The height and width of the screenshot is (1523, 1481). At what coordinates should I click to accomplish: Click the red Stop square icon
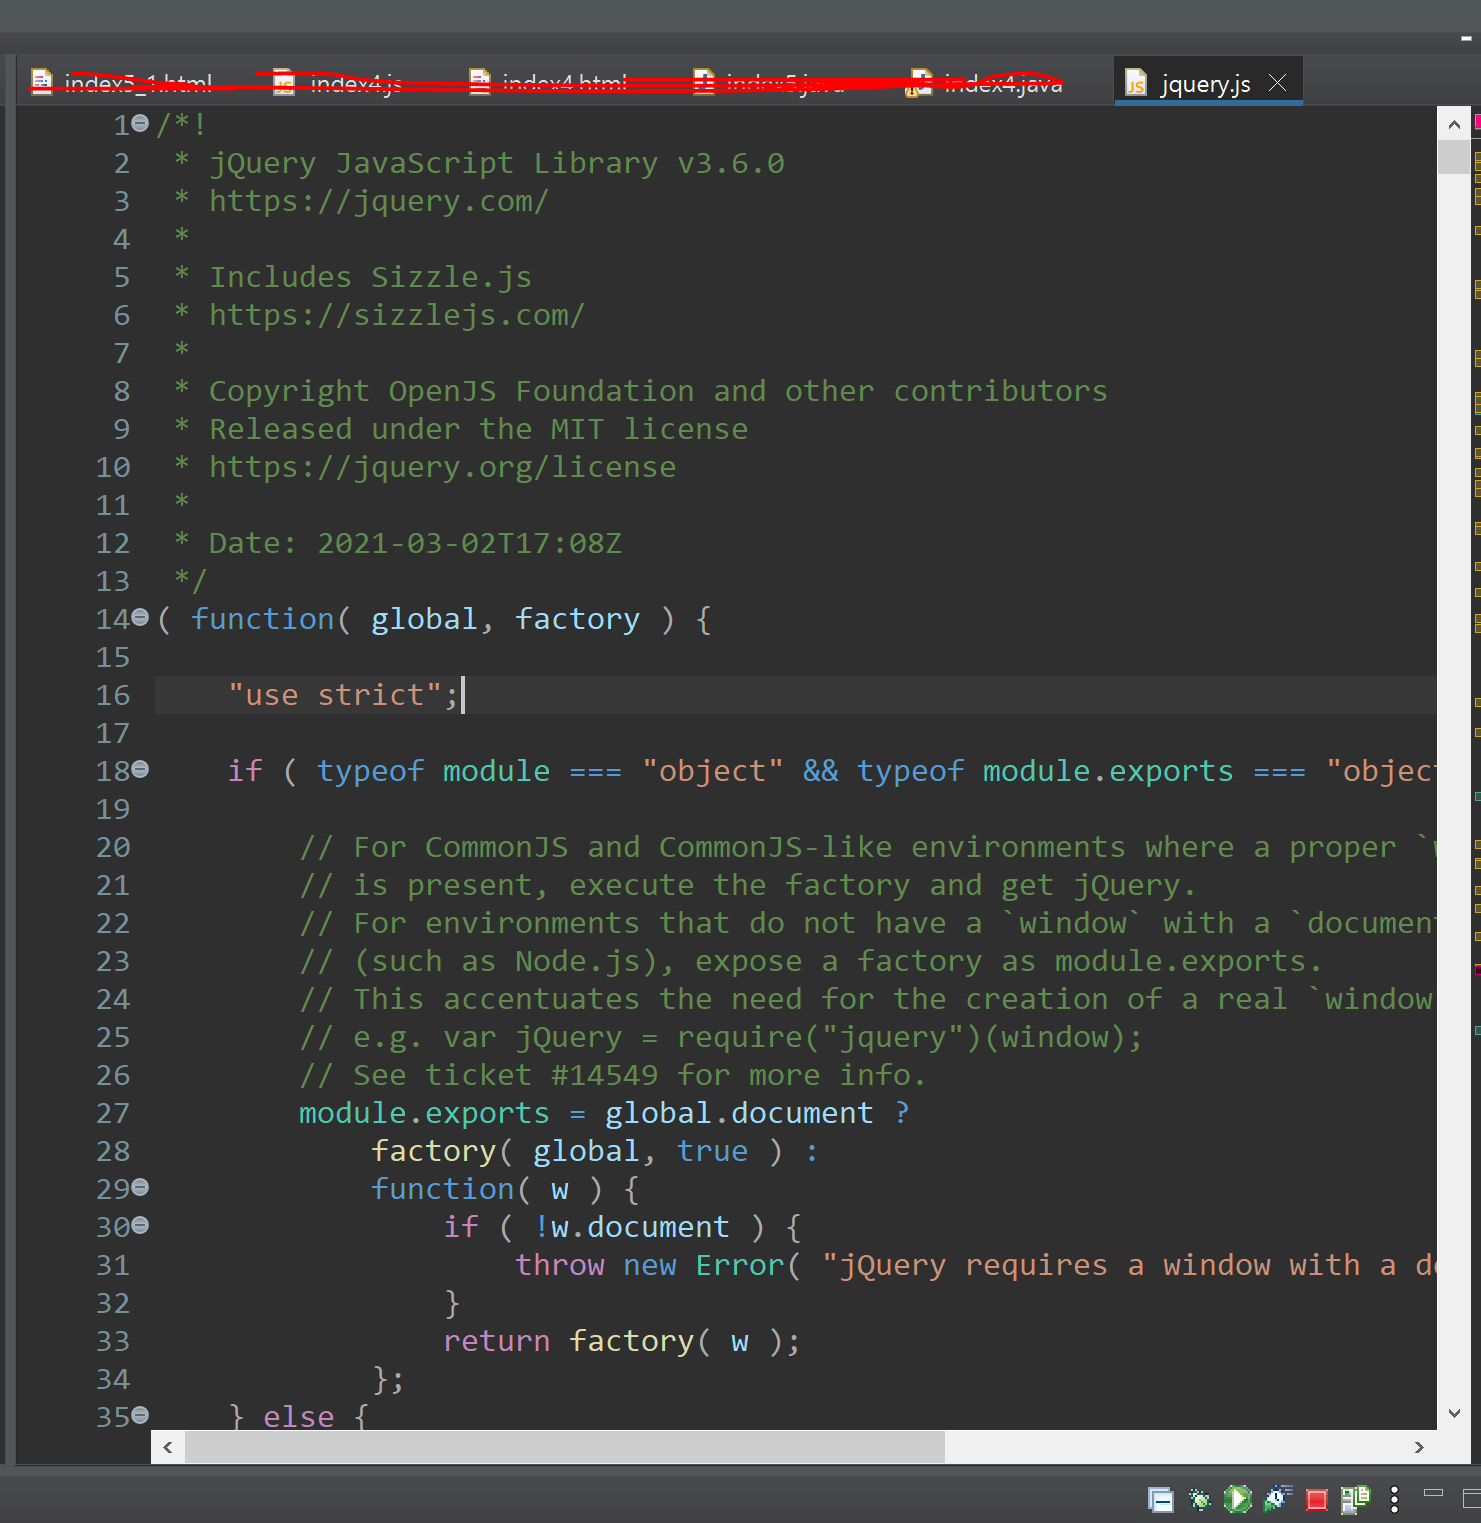[x=1317, y=1499]
